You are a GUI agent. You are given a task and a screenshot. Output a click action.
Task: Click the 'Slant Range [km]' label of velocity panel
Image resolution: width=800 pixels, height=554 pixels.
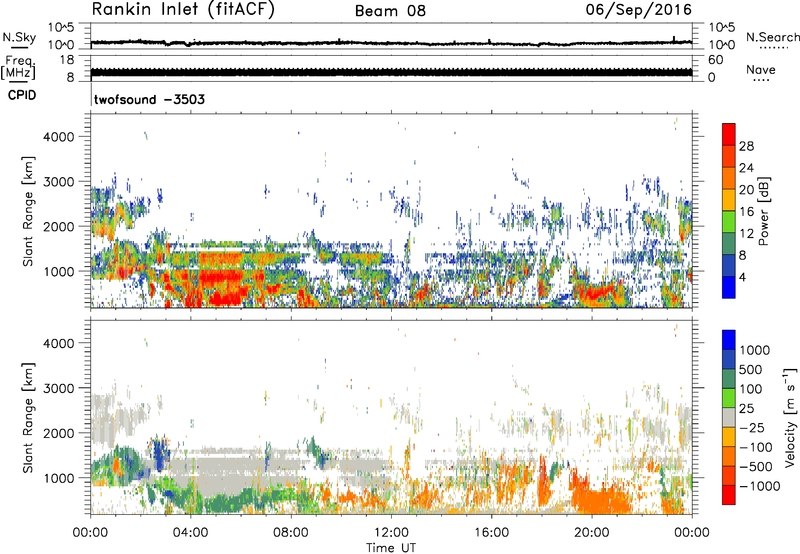28,417
